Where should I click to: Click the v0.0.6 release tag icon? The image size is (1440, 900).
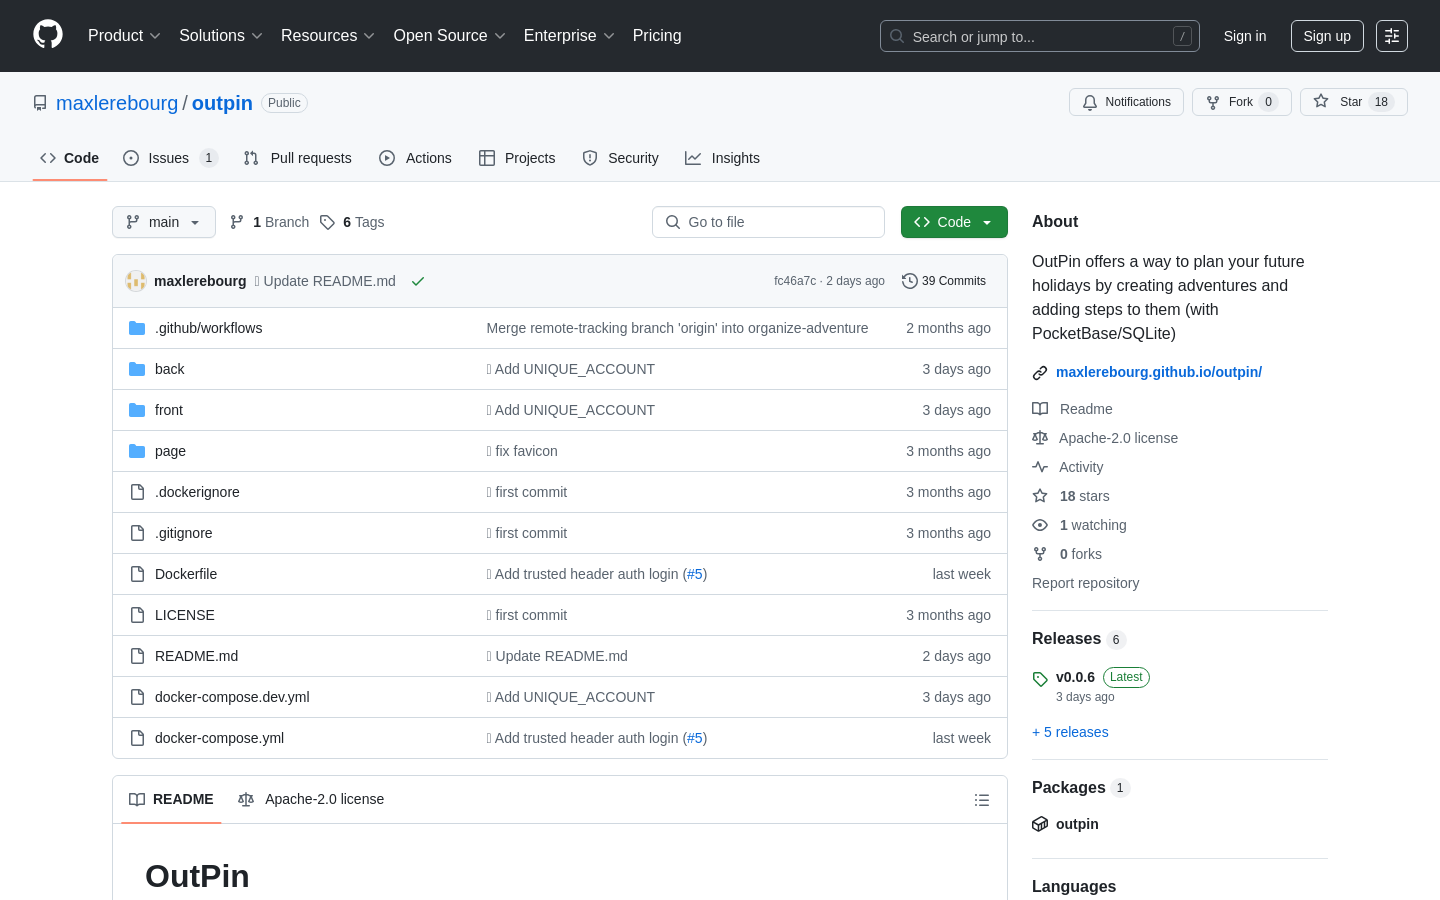click(1040, 679)
